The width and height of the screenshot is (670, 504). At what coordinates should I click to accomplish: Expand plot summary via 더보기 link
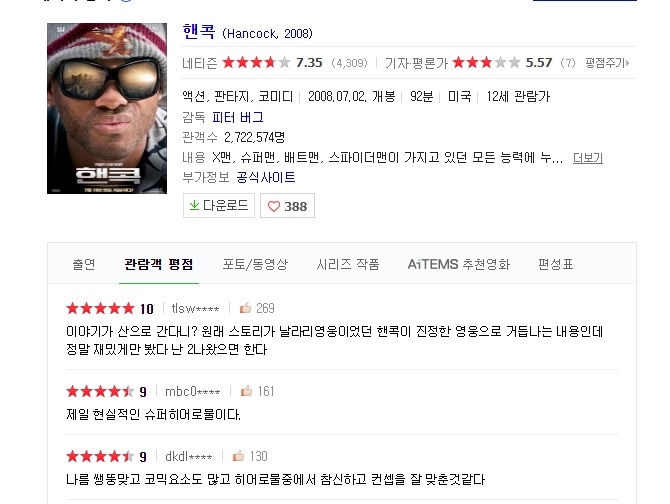click(x=588, y=158)
